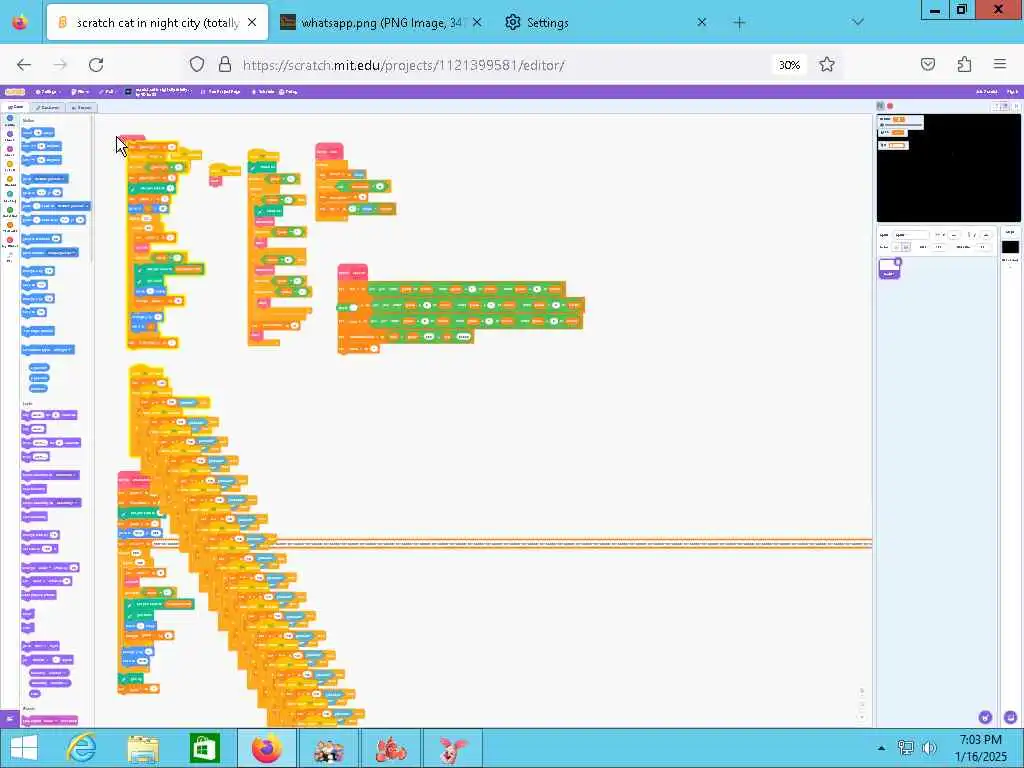Click the sprite size field

point(938,247)
